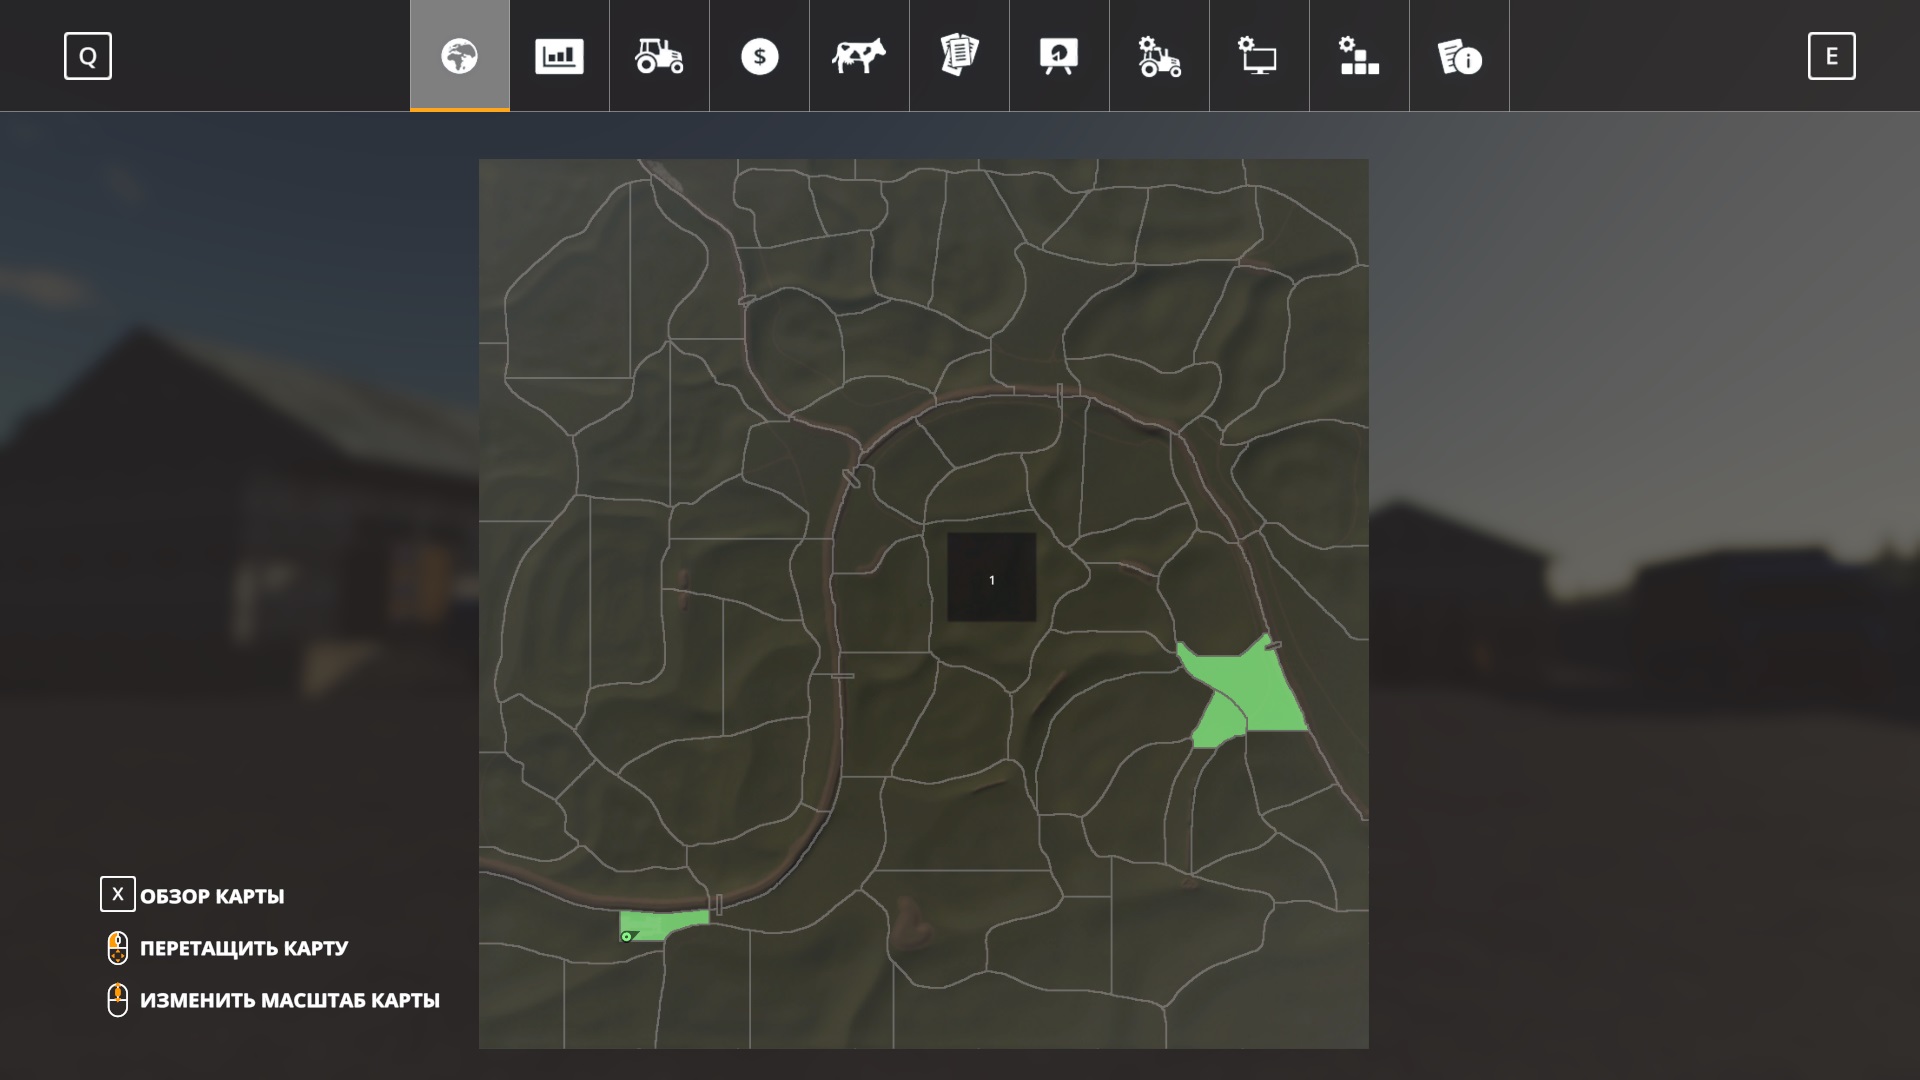1920x1080 pixels.
Task: Click the ОБЗОР КАРТЫ label
Action: [x=212, y=897]
